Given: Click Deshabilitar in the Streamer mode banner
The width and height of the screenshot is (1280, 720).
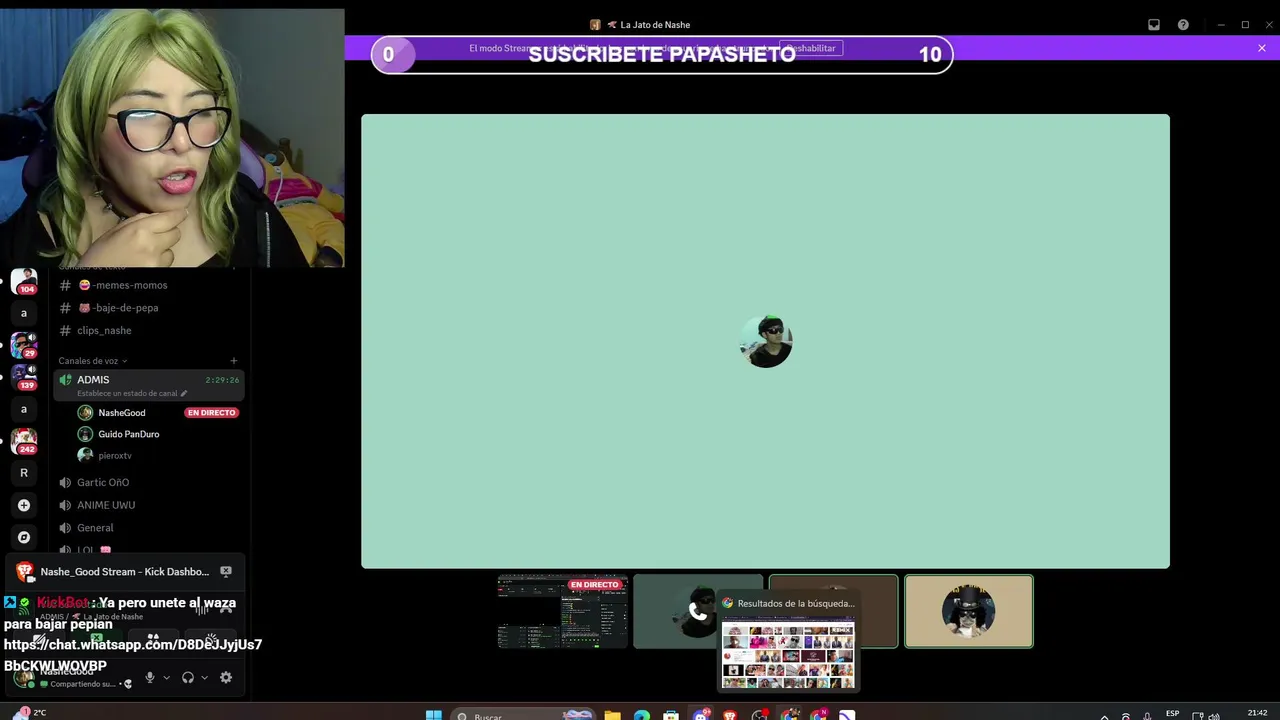Looking at the screenshot, I should pyautogui.click(x=811, y=48).
